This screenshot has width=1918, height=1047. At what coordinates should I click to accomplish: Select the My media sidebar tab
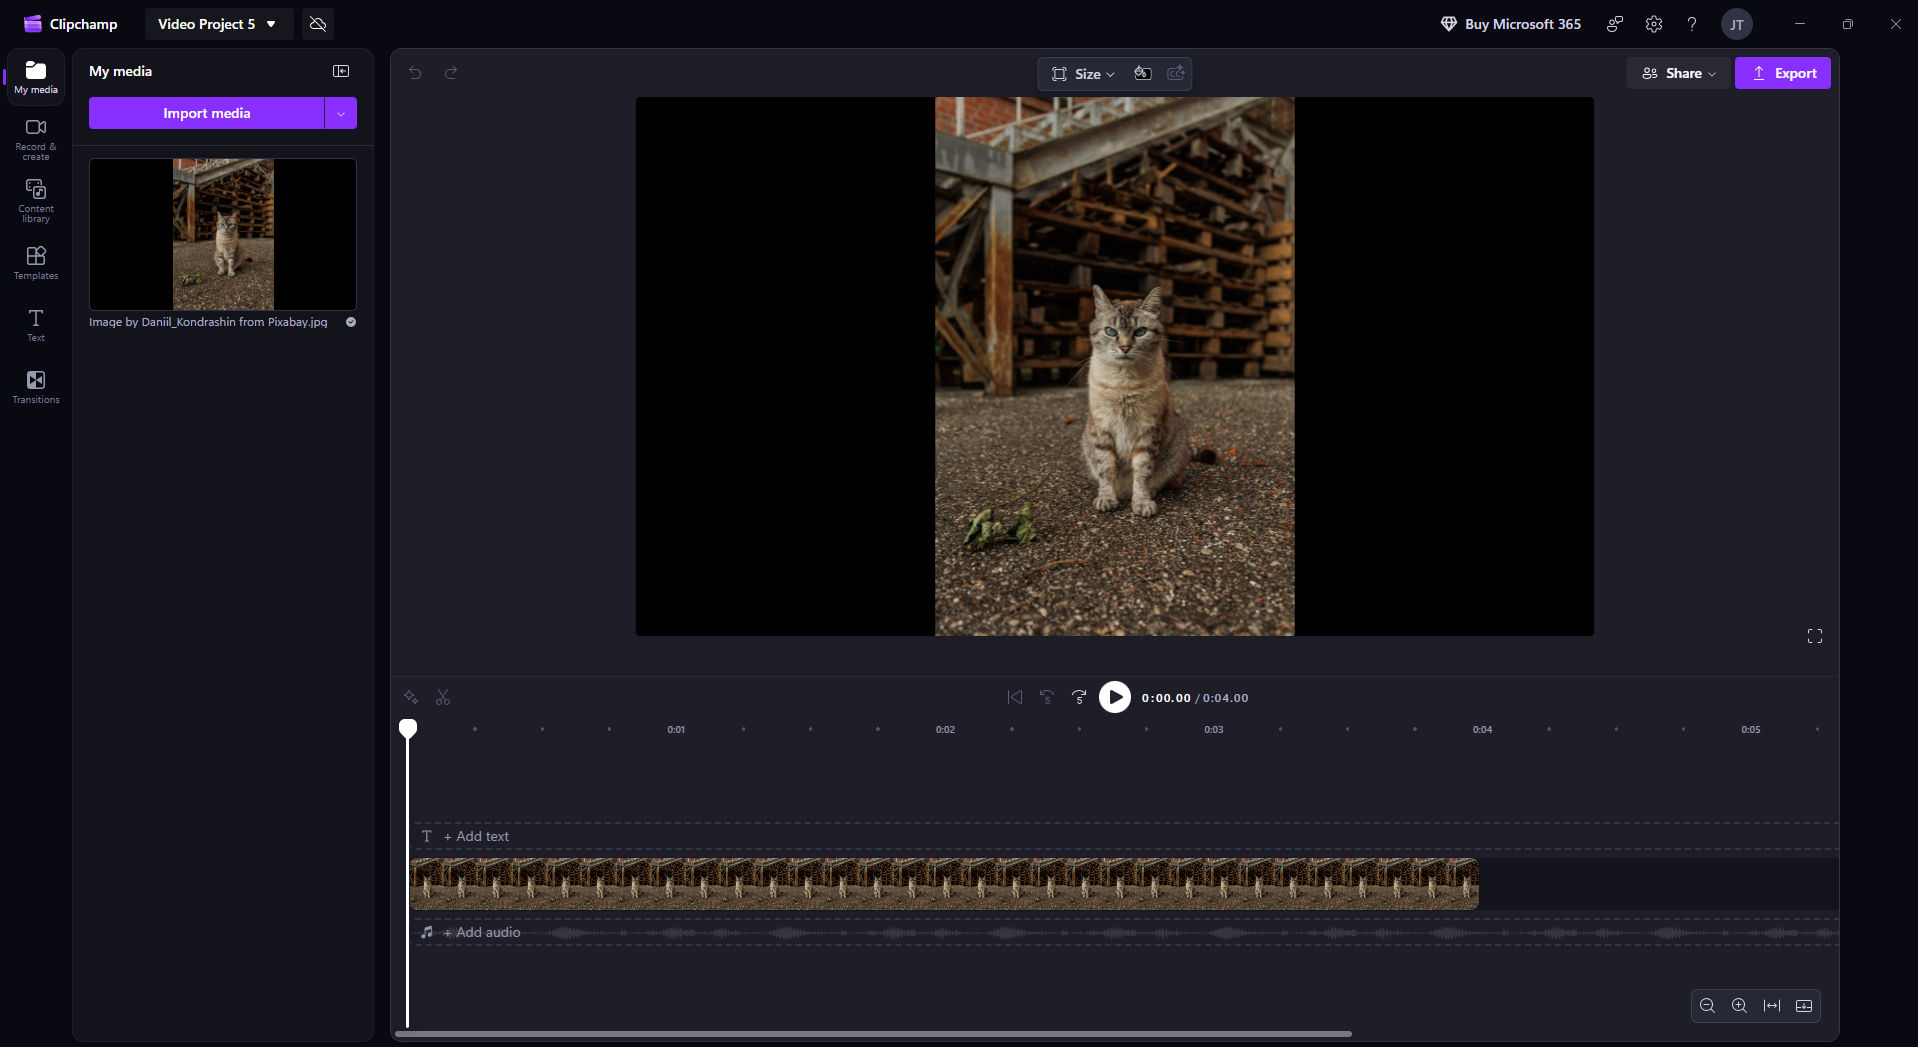[x=36, y=77]
